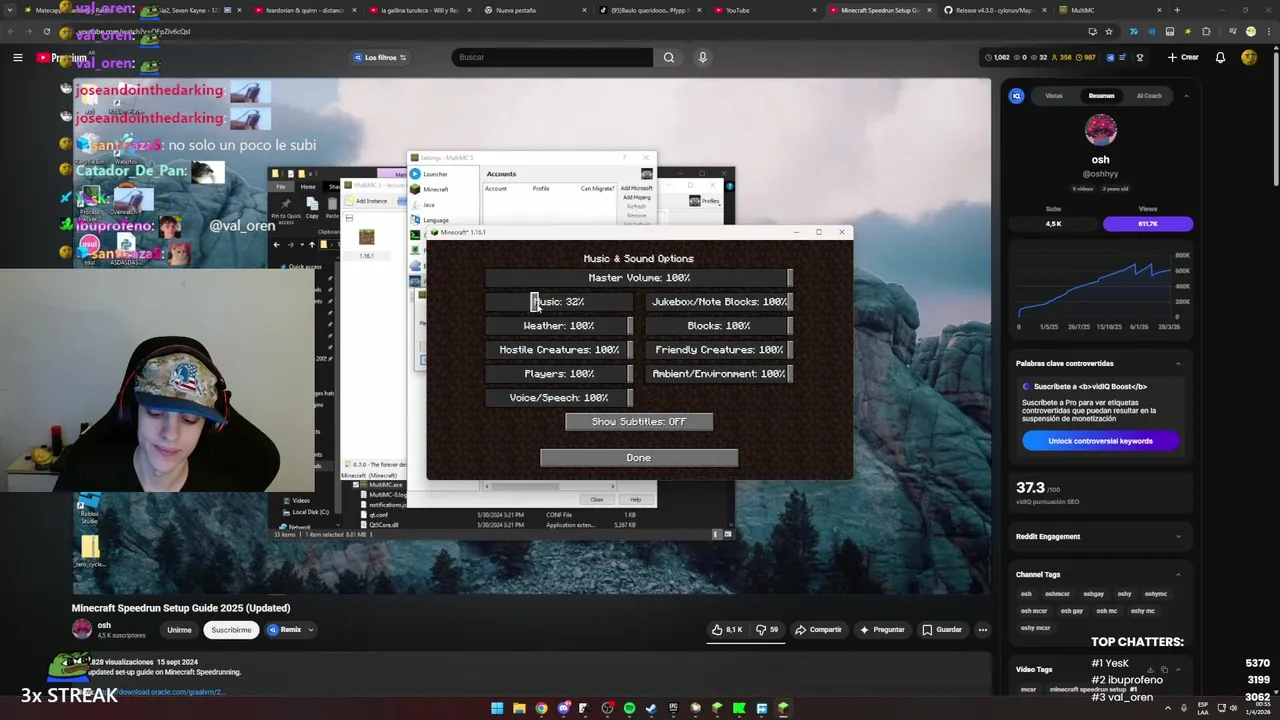Click the Weather 100% volume slider
Image resolution: width=1280 pixels, height=720 pixels.
click(x=559, y=326)
